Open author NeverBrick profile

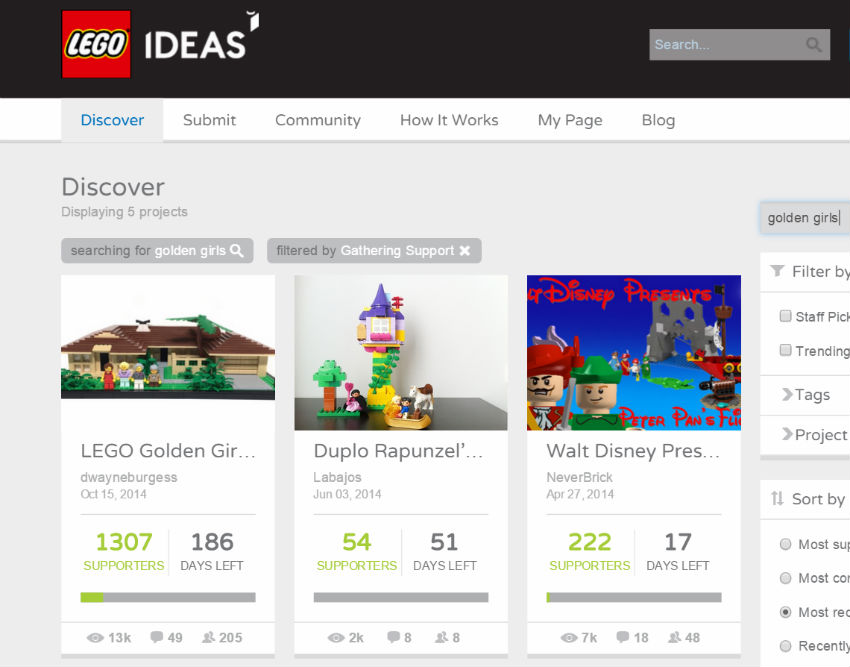[x=579, y=477]
